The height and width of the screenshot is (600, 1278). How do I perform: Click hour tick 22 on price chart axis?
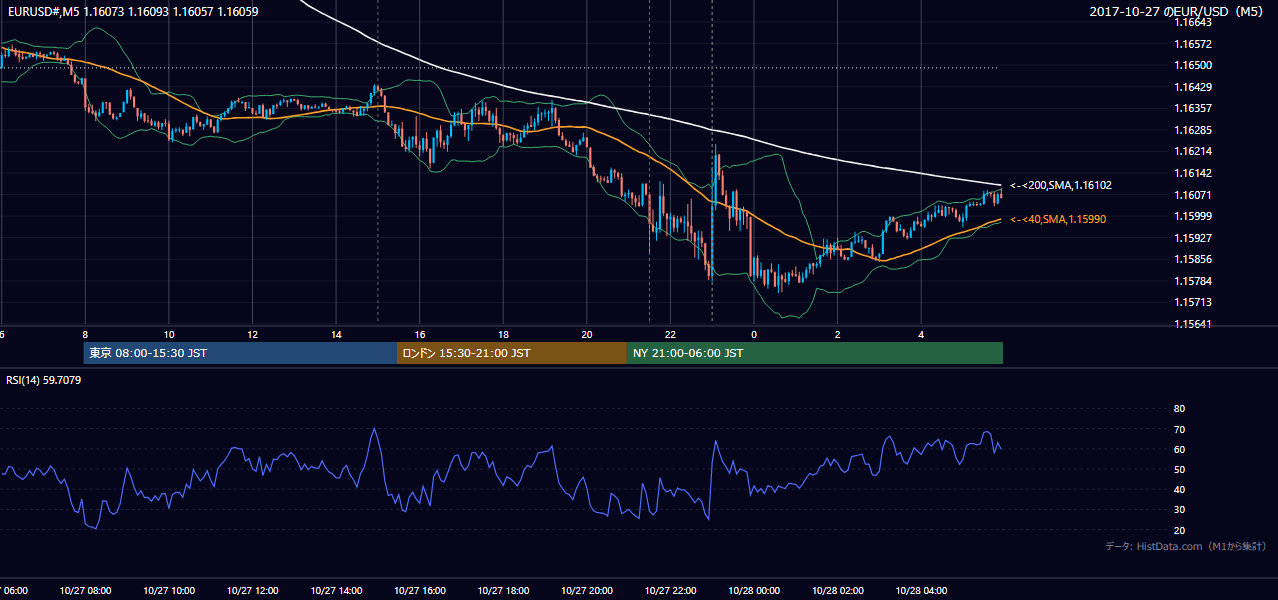[x=670, y=335]
